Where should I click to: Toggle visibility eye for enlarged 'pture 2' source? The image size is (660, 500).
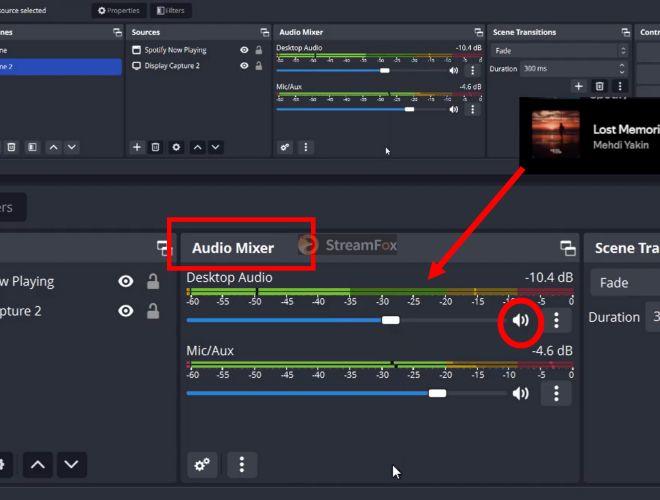point(125,311)
